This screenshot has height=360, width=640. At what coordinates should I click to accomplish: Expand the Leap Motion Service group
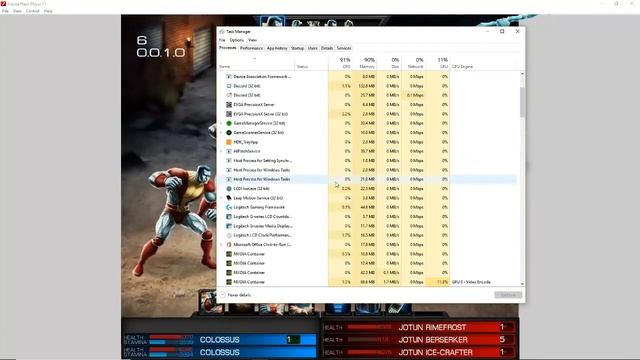[x=222, y=198]
